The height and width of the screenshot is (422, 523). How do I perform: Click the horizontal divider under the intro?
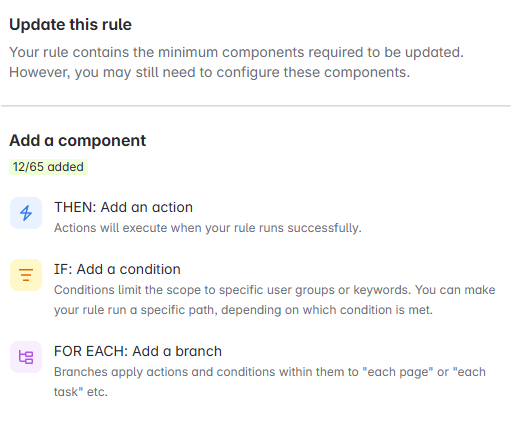coord(256,106)
